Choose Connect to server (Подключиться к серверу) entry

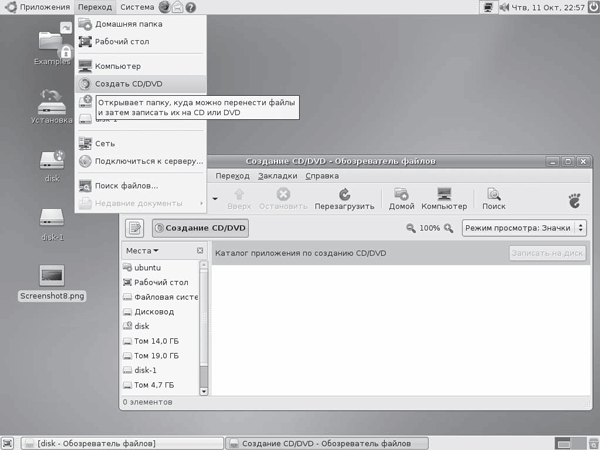pos(140,160)
